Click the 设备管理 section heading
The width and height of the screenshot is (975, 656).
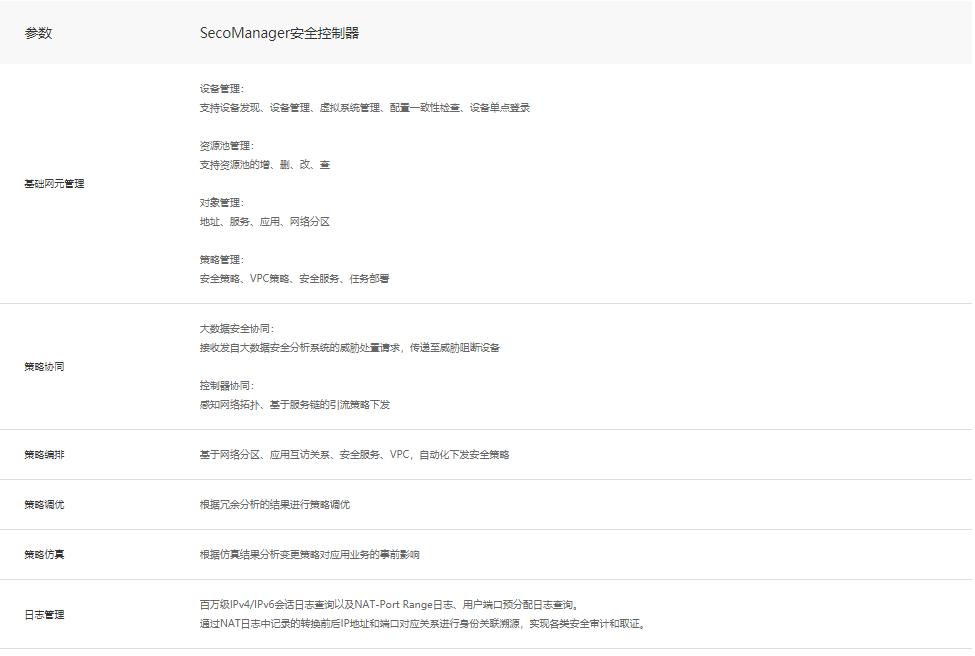(222, 88)
